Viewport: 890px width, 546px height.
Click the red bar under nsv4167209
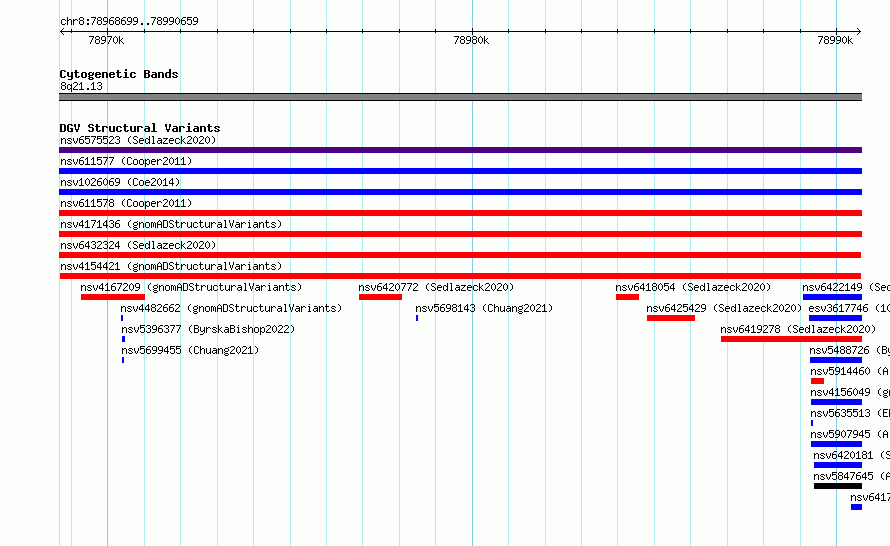click(113, 297)
